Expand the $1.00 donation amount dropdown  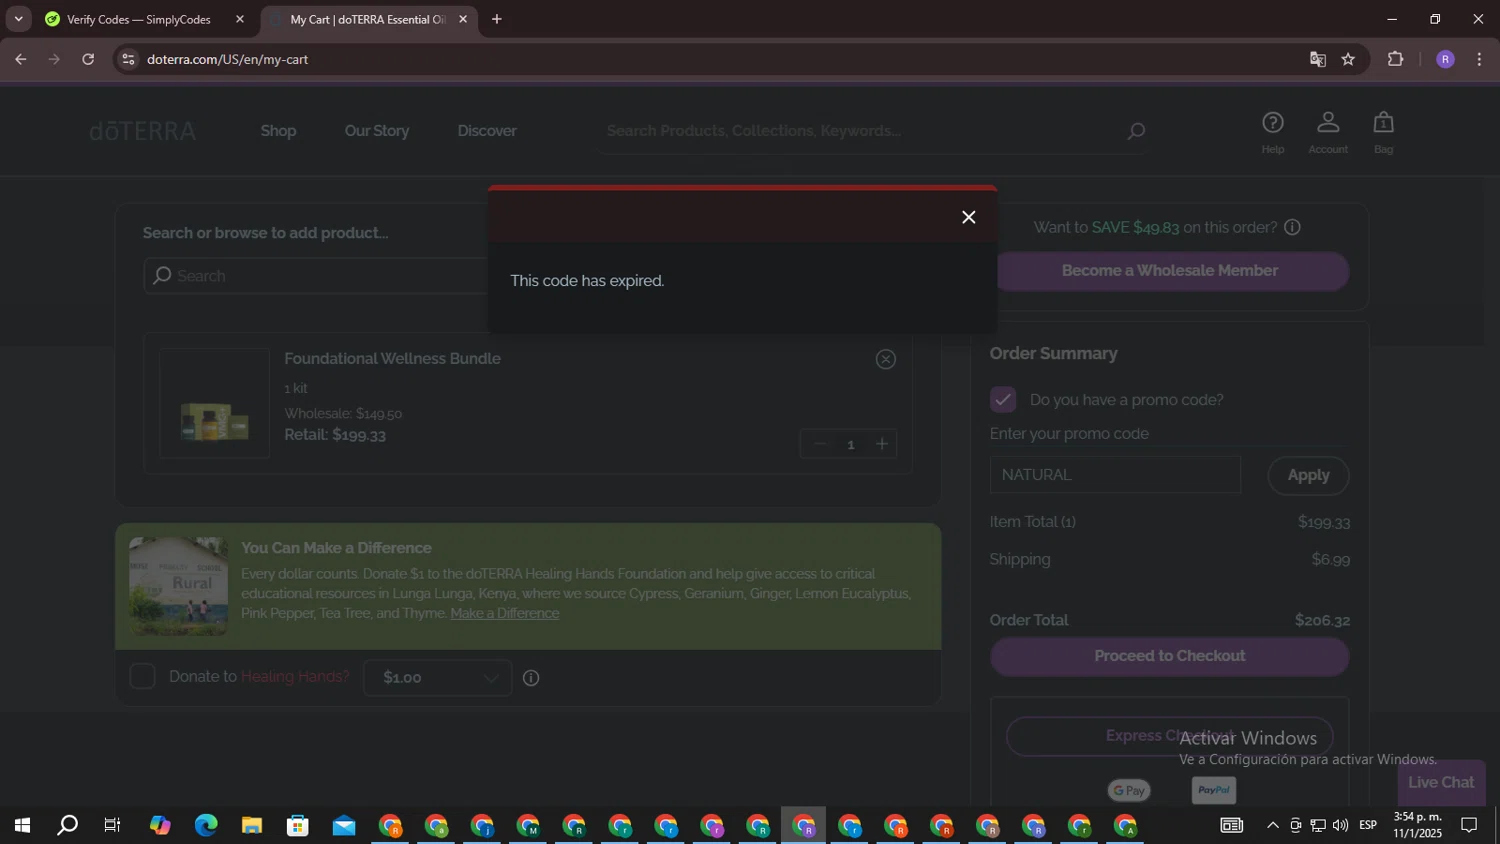438,678
